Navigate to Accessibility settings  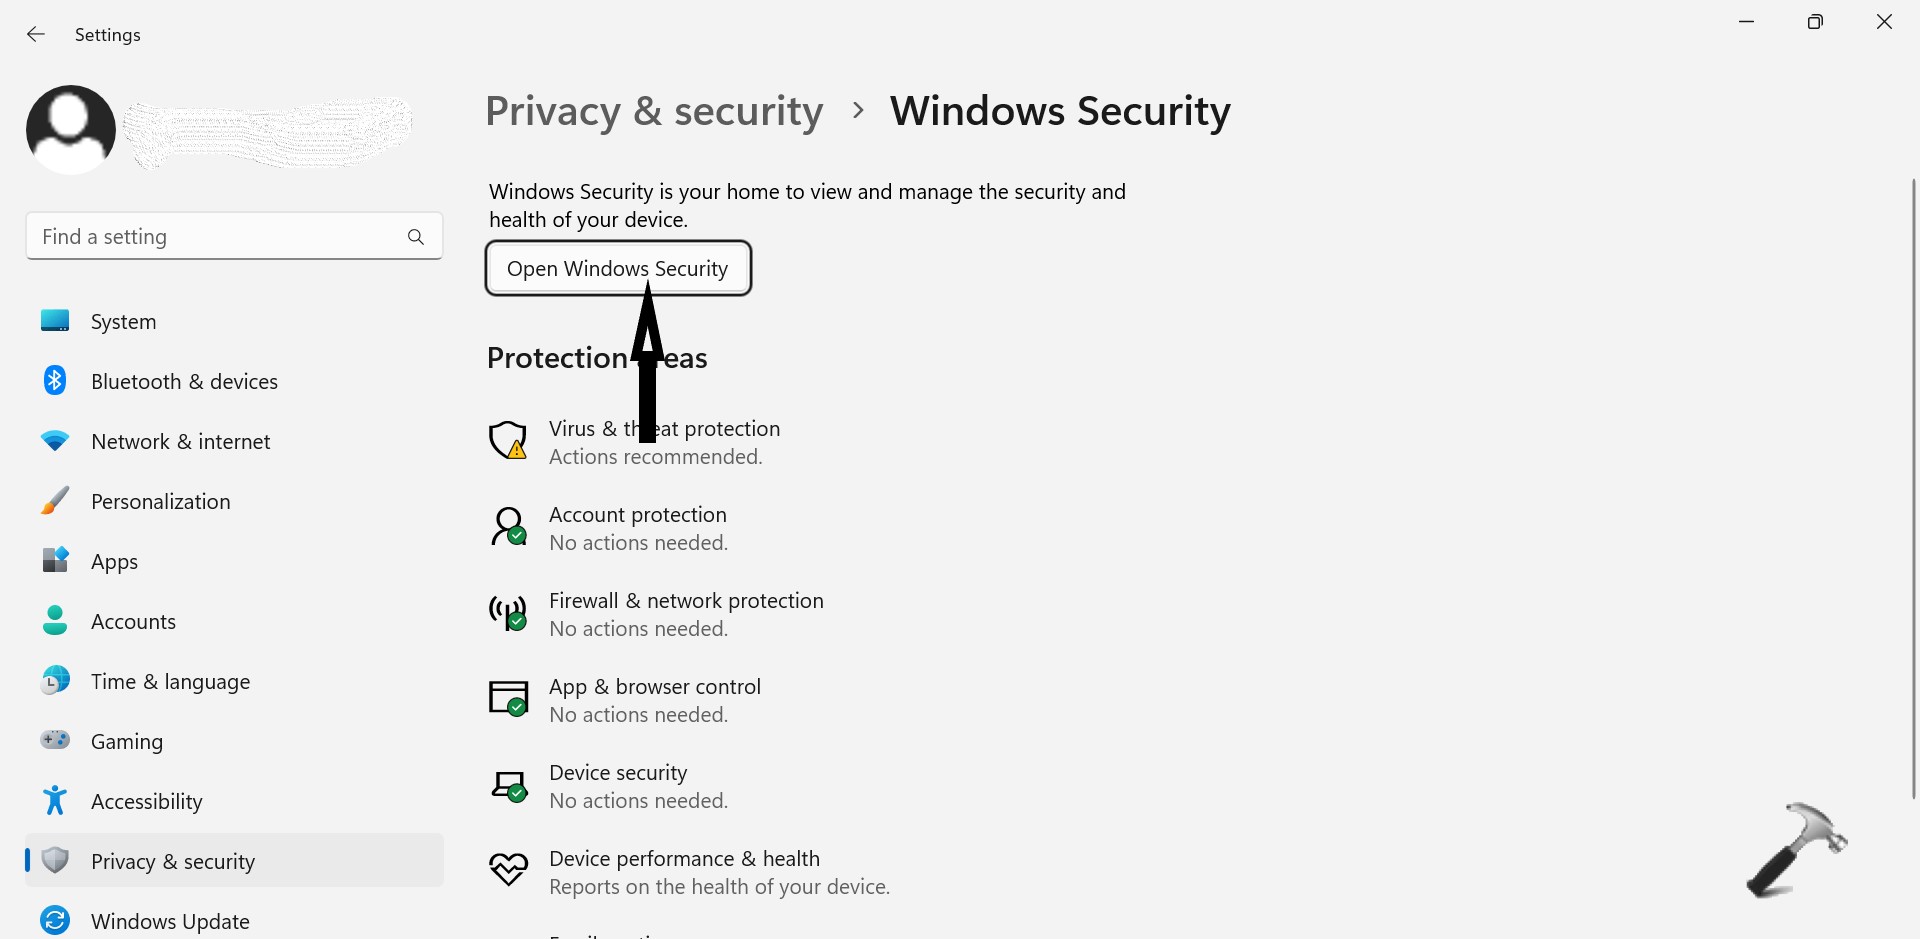click(146, 802)
